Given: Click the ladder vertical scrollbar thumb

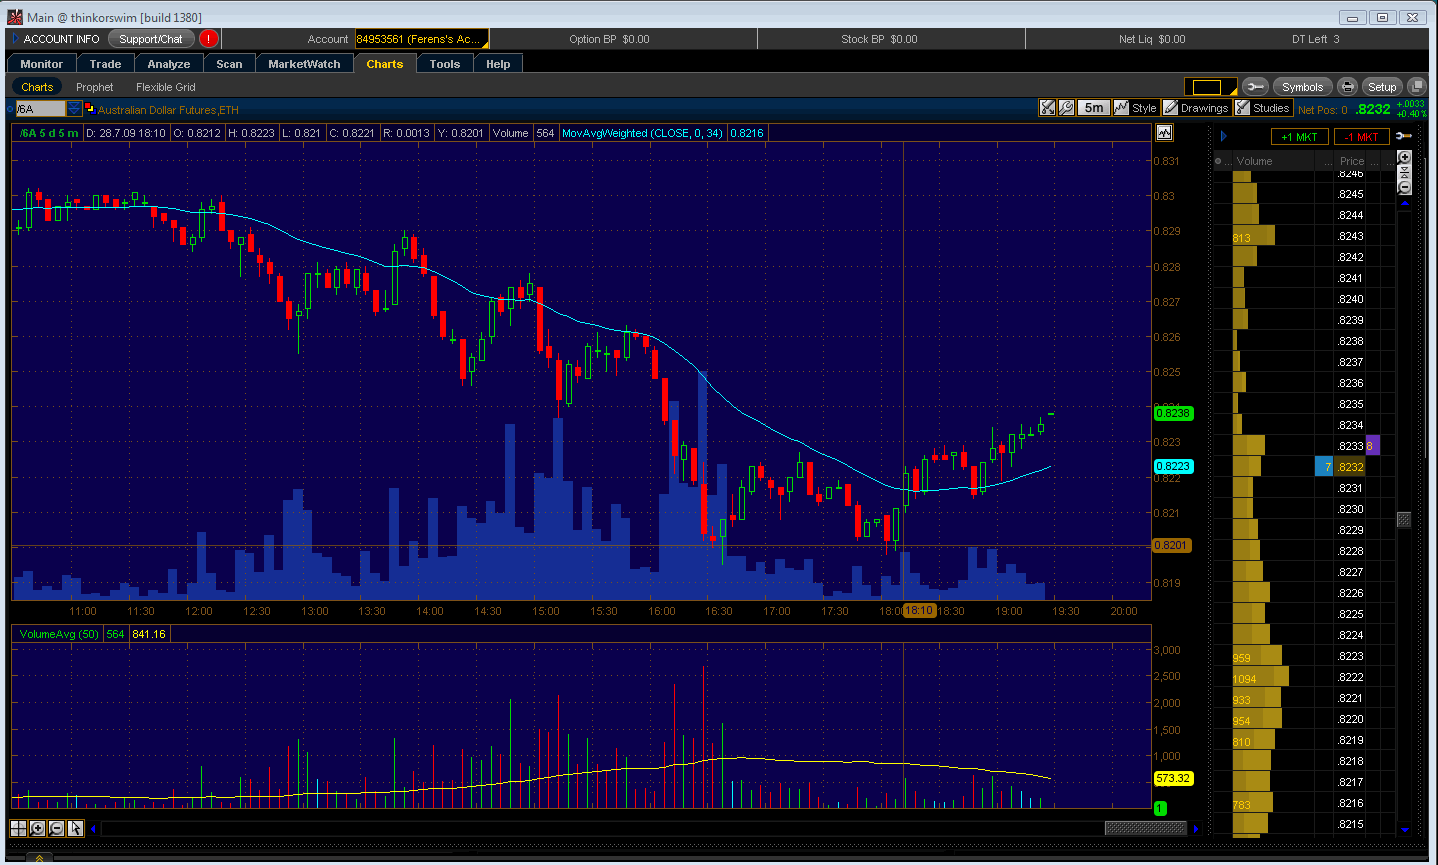Looking at the screenshot, I should tap(1404, 519).
